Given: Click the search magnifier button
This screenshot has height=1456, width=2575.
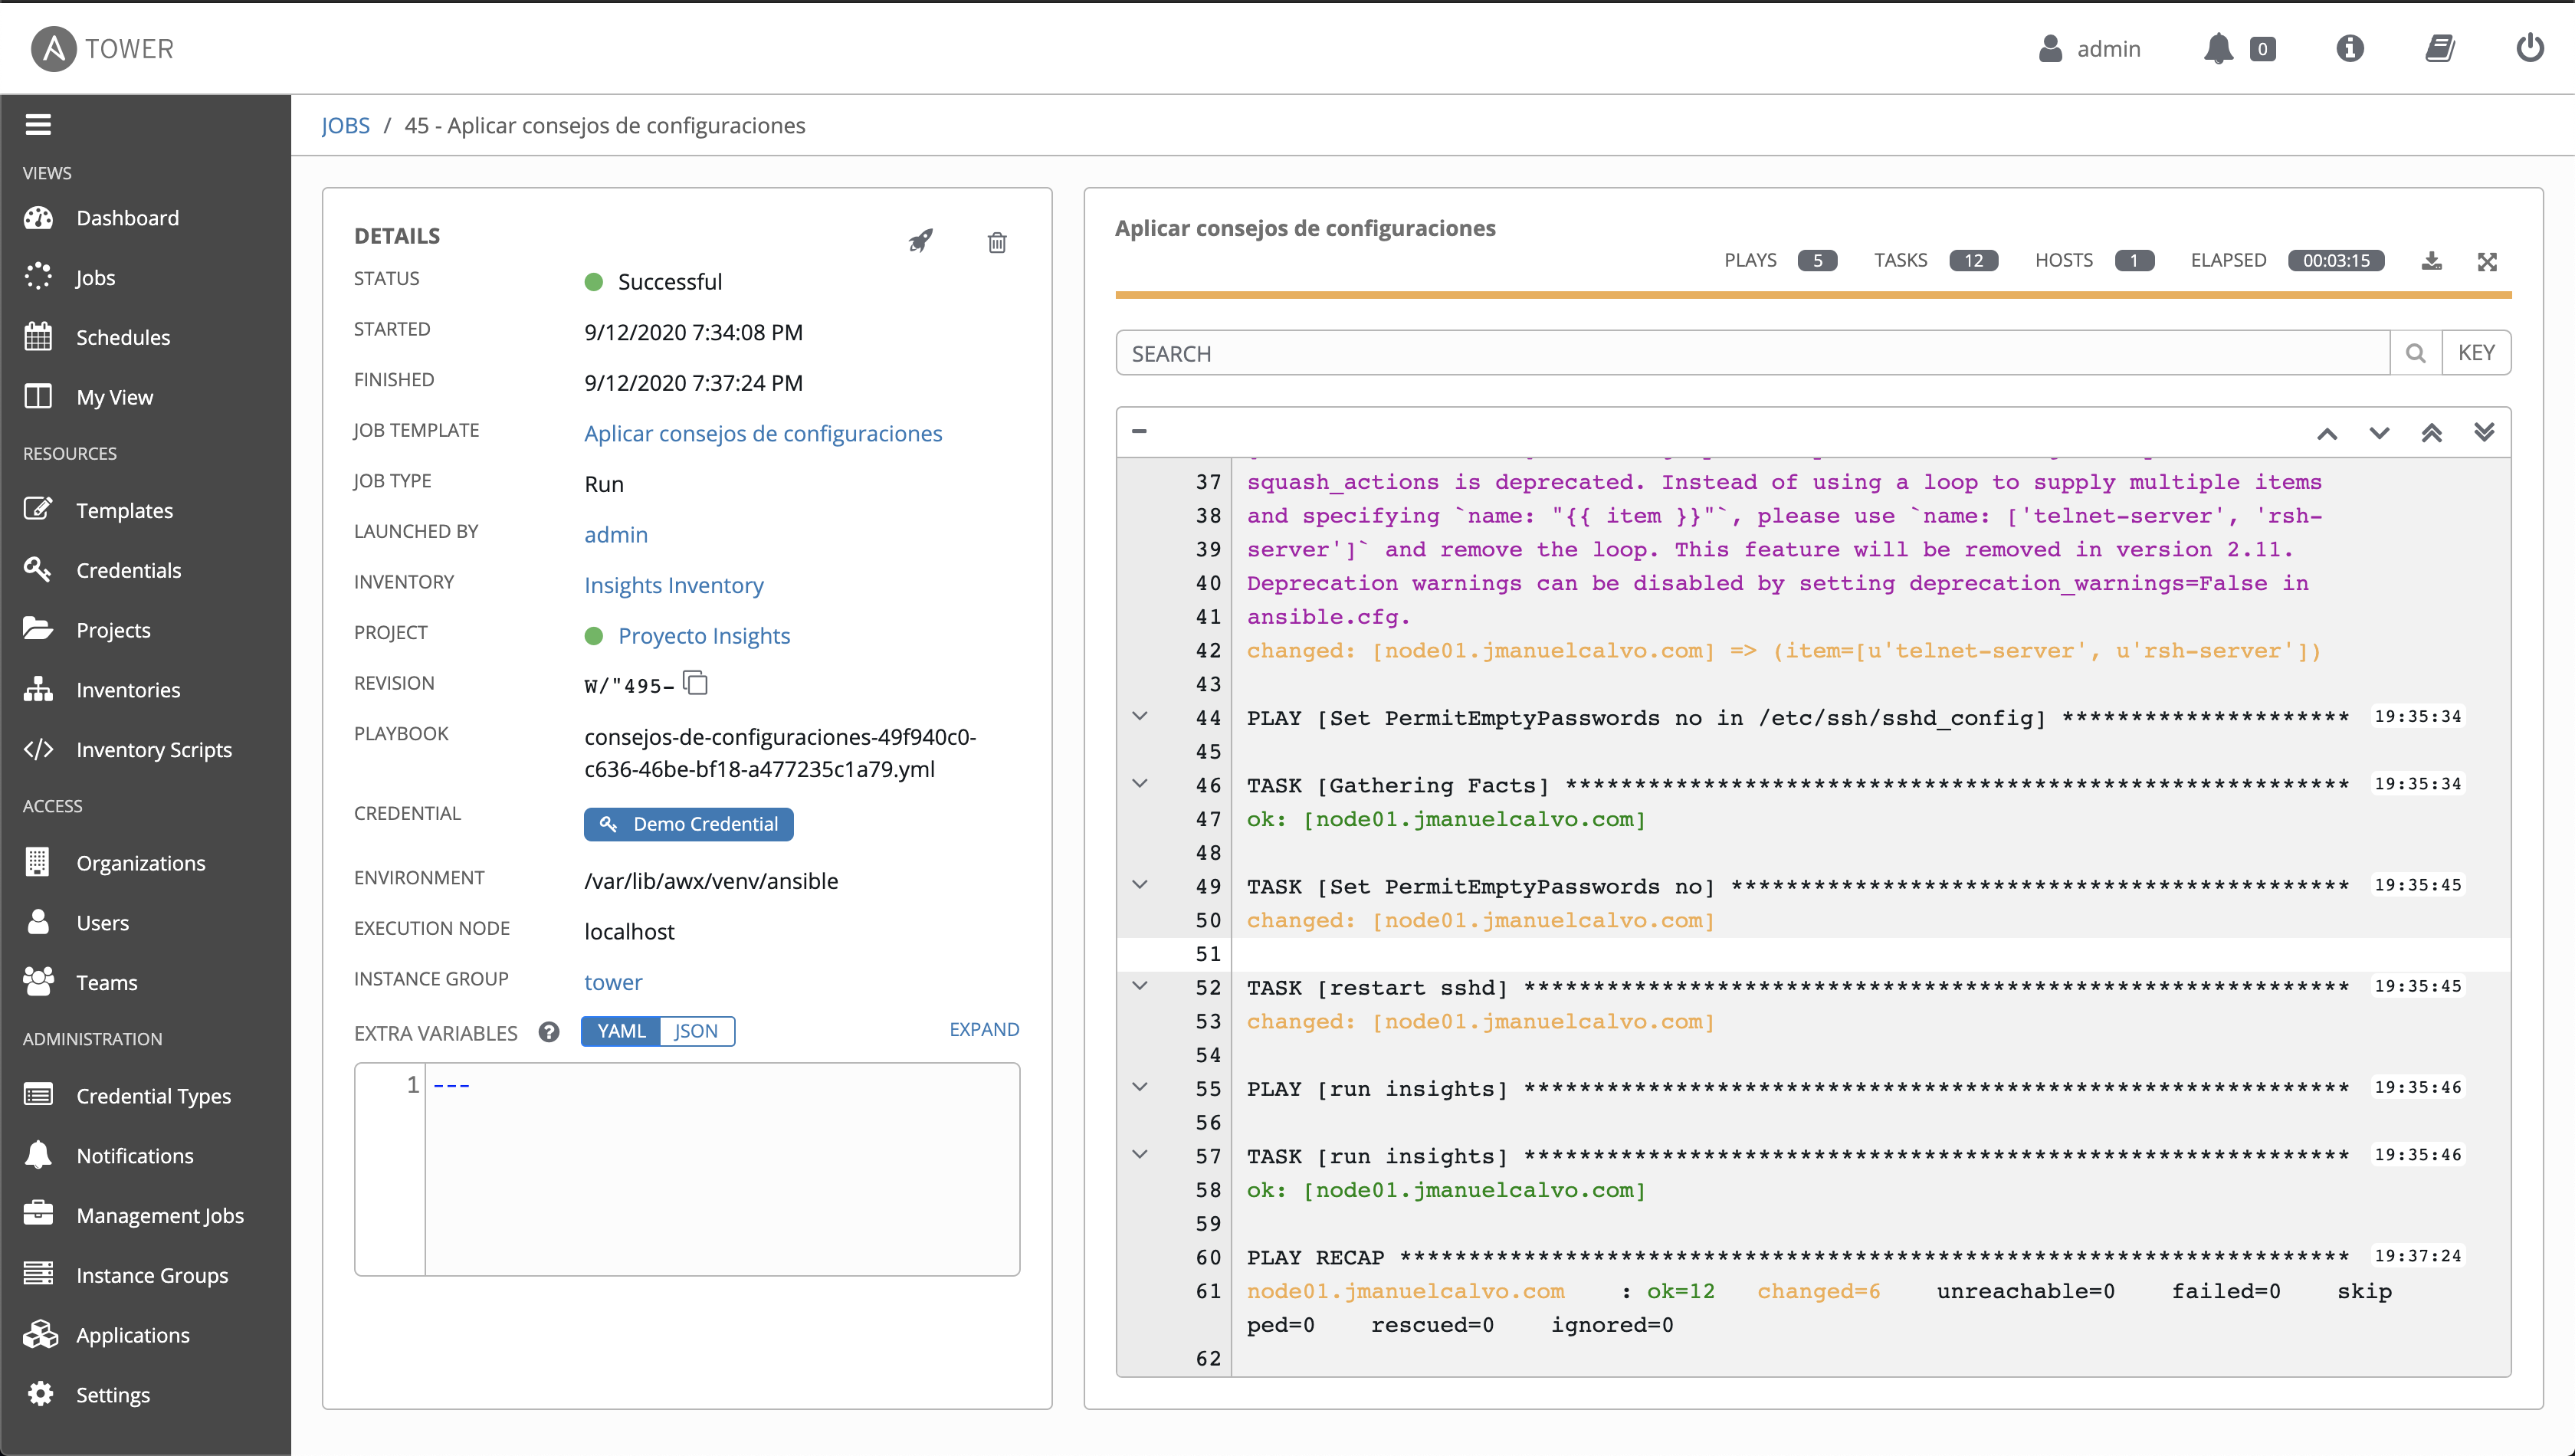Looking at the screenshot, I should click(2415, 353).
